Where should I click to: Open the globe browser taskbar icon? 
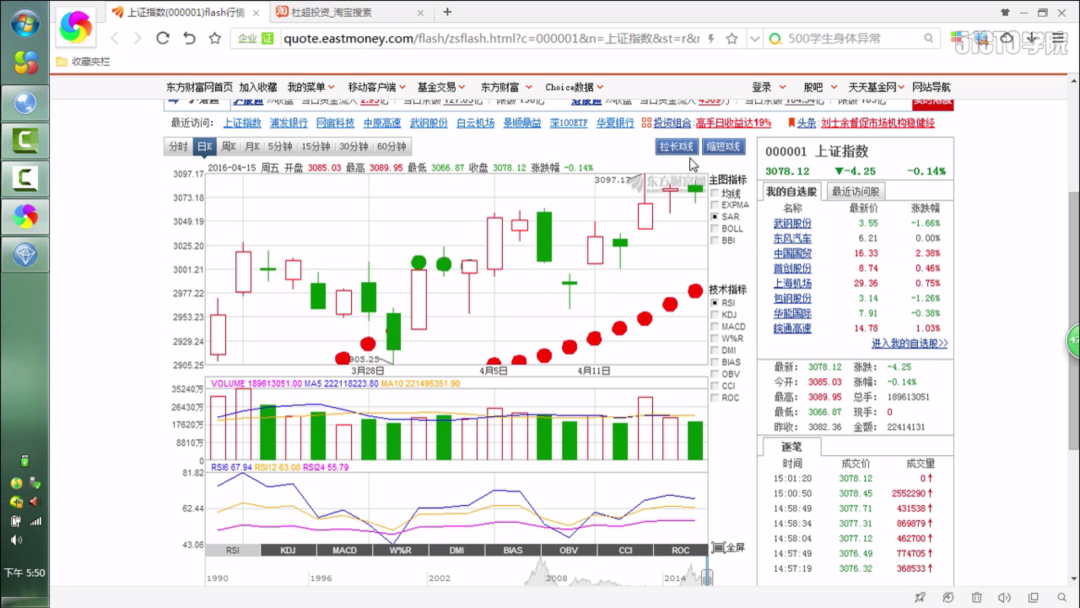(25, 103)
